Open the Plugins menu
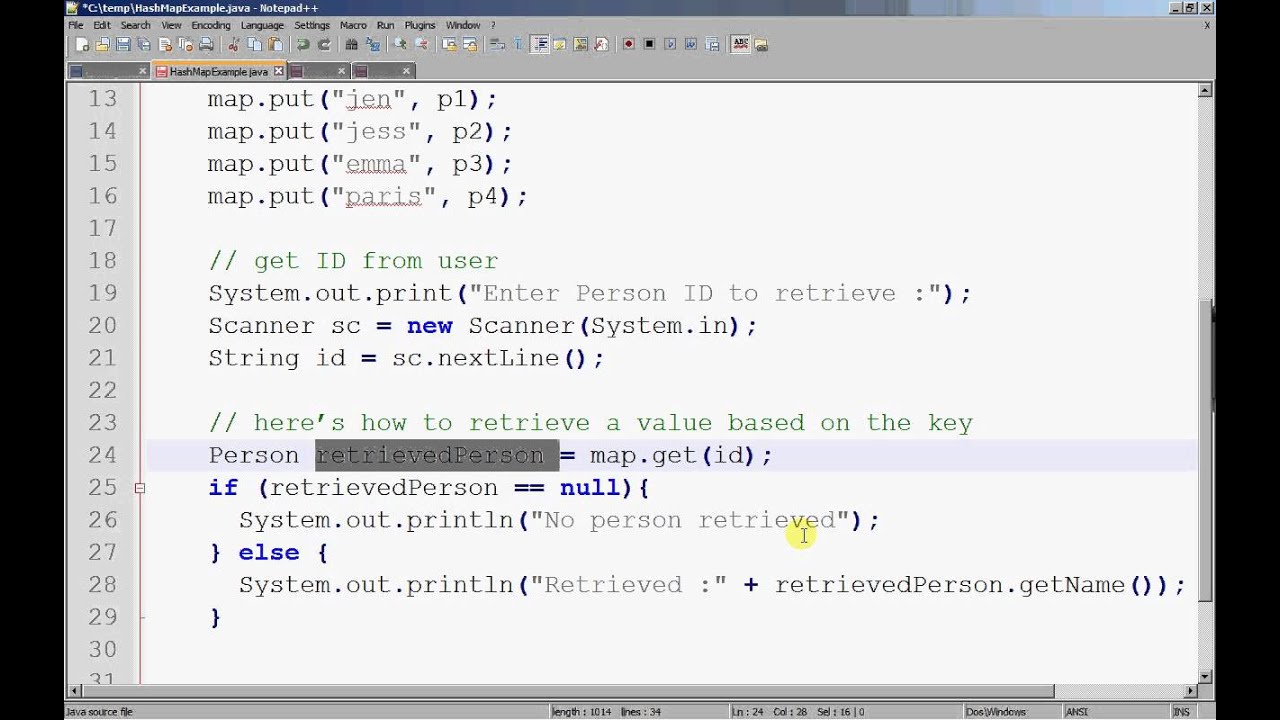 pos(420,25)
